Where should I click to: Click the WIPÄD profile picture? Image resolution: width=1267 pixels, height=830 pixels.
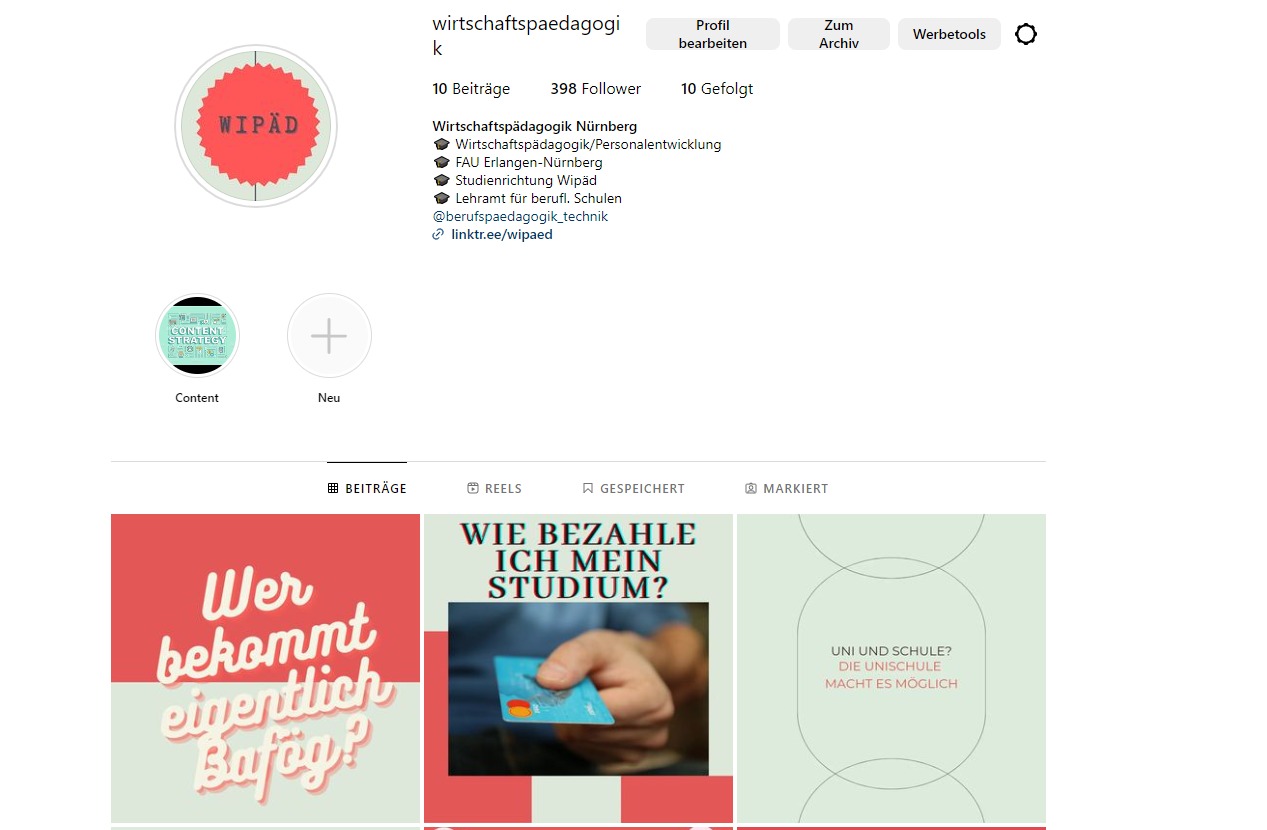256,126
